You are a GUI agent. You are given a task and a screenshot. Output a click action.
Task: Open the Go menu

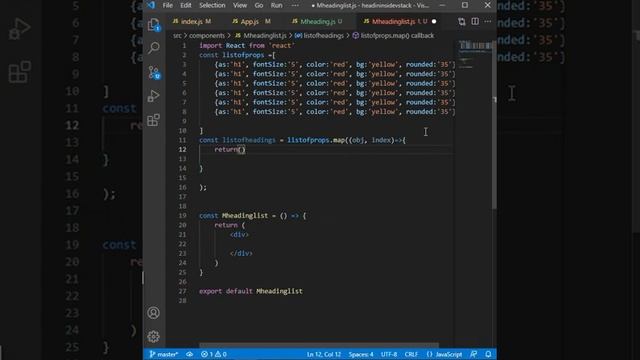pos(259,5)
